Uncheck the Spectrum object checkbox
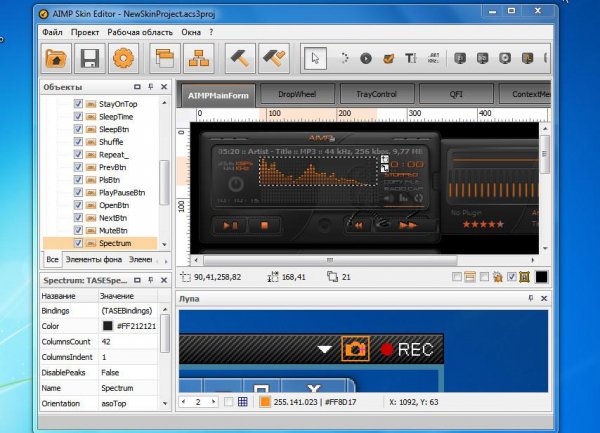 pos(78,243)
